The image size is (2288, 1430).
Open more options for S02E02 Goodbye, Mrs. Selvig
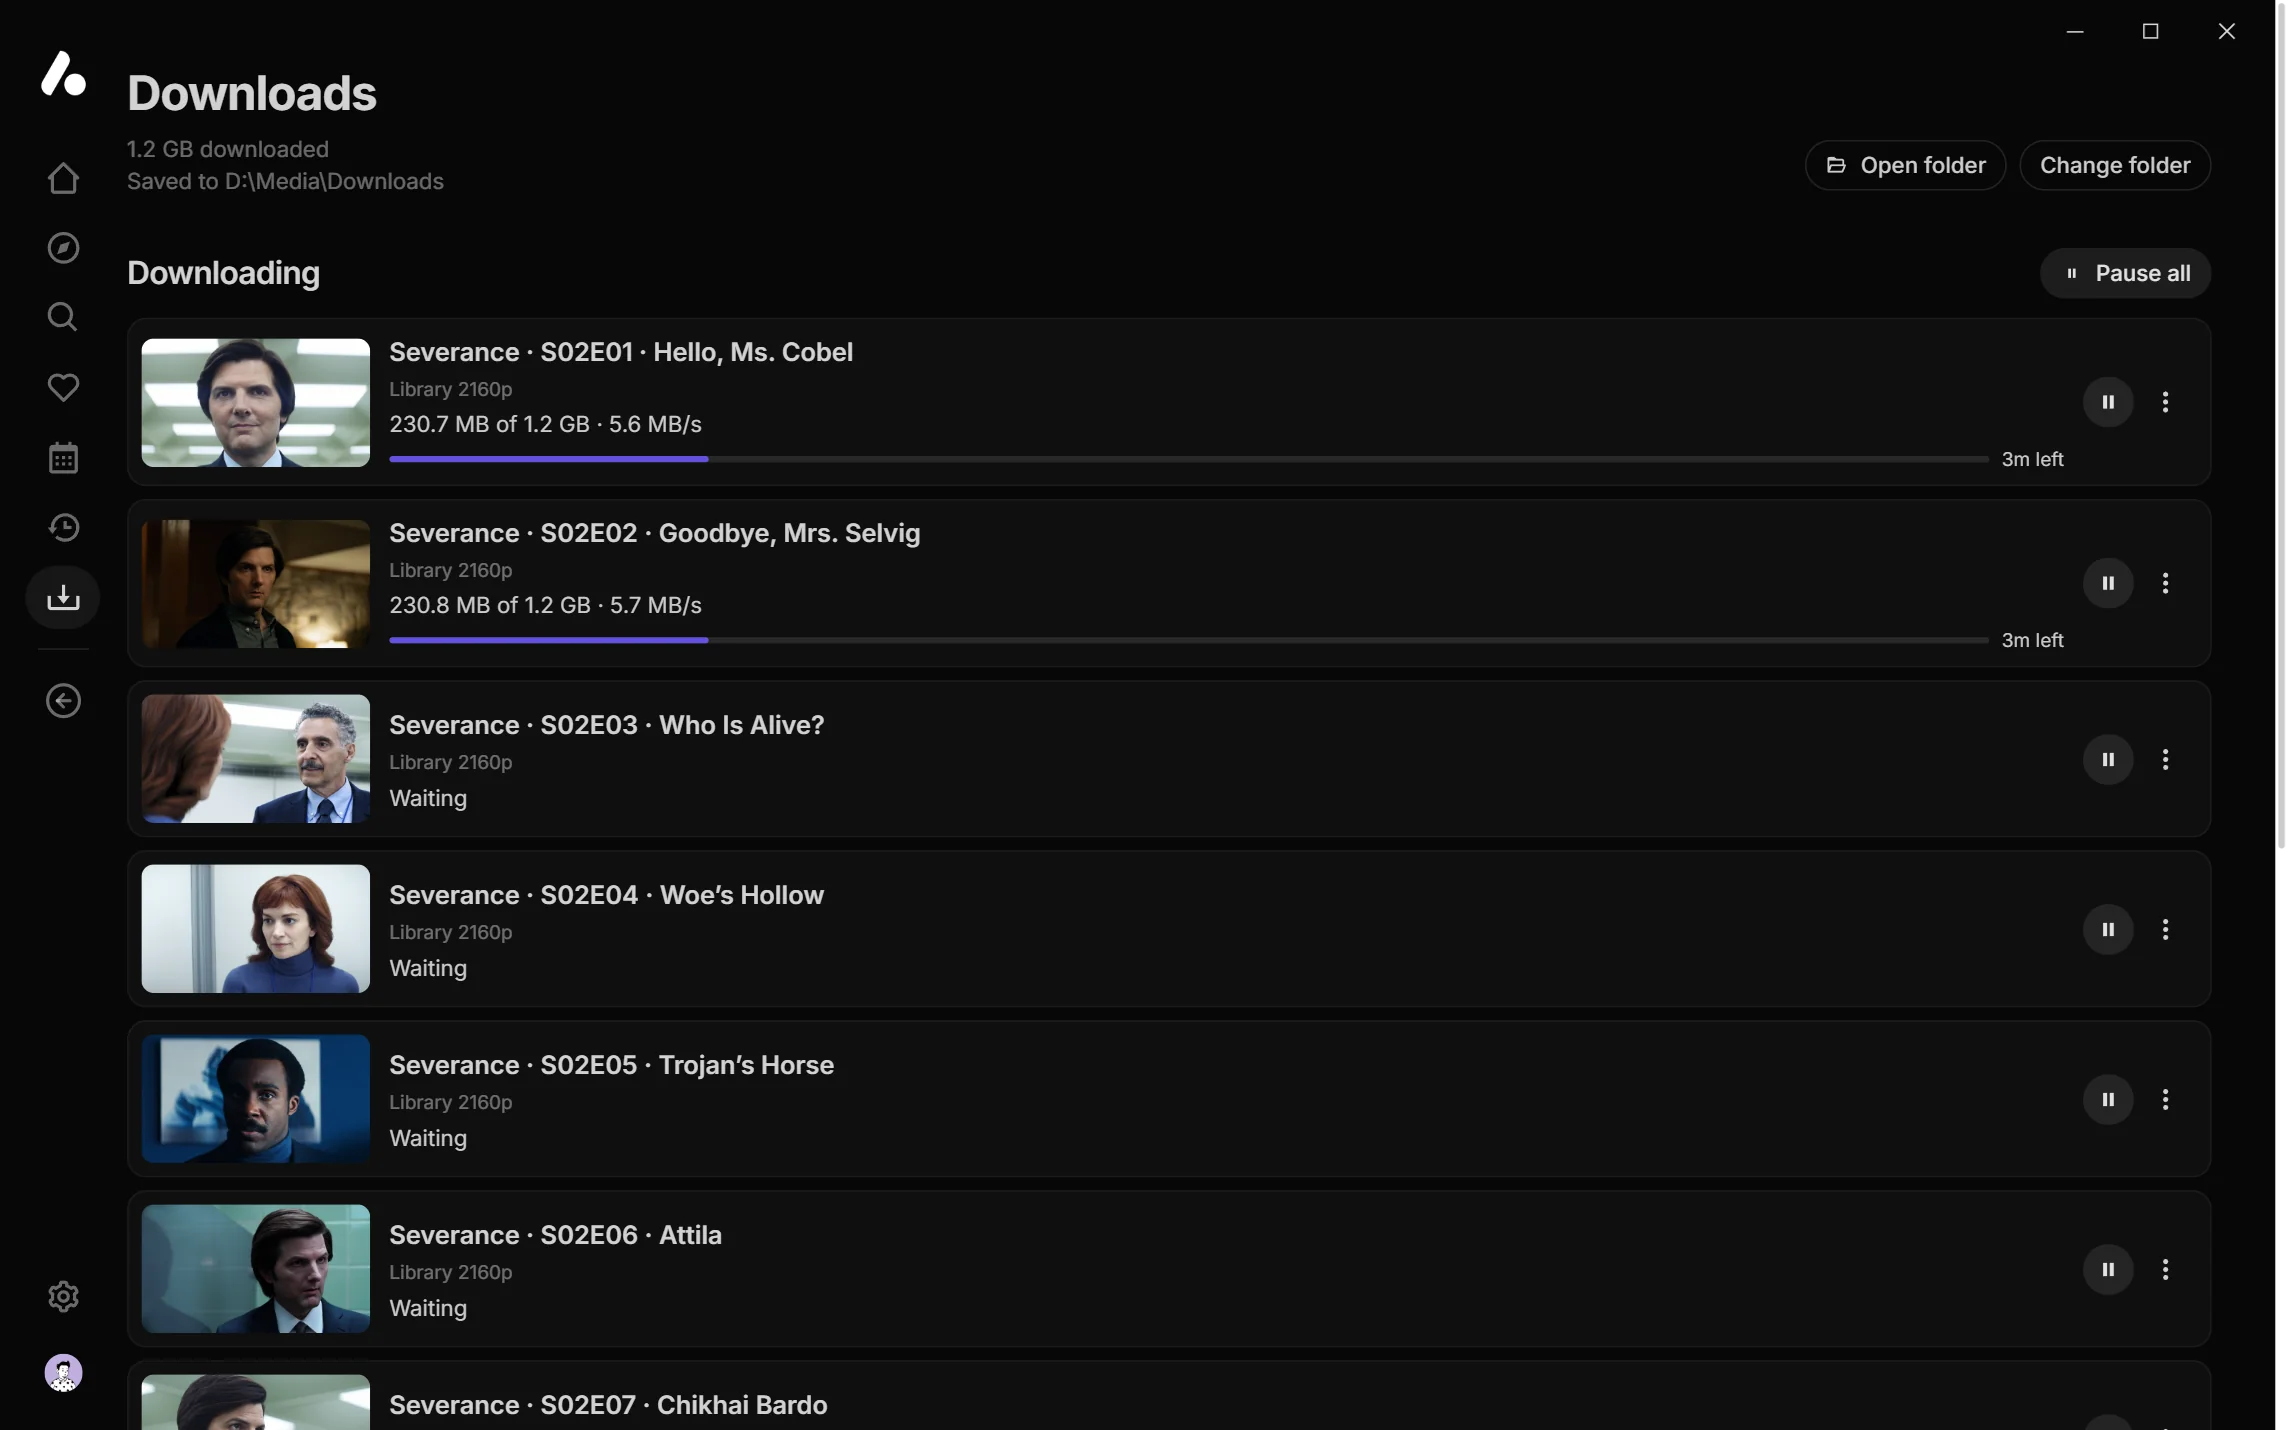coord(2165,583)
